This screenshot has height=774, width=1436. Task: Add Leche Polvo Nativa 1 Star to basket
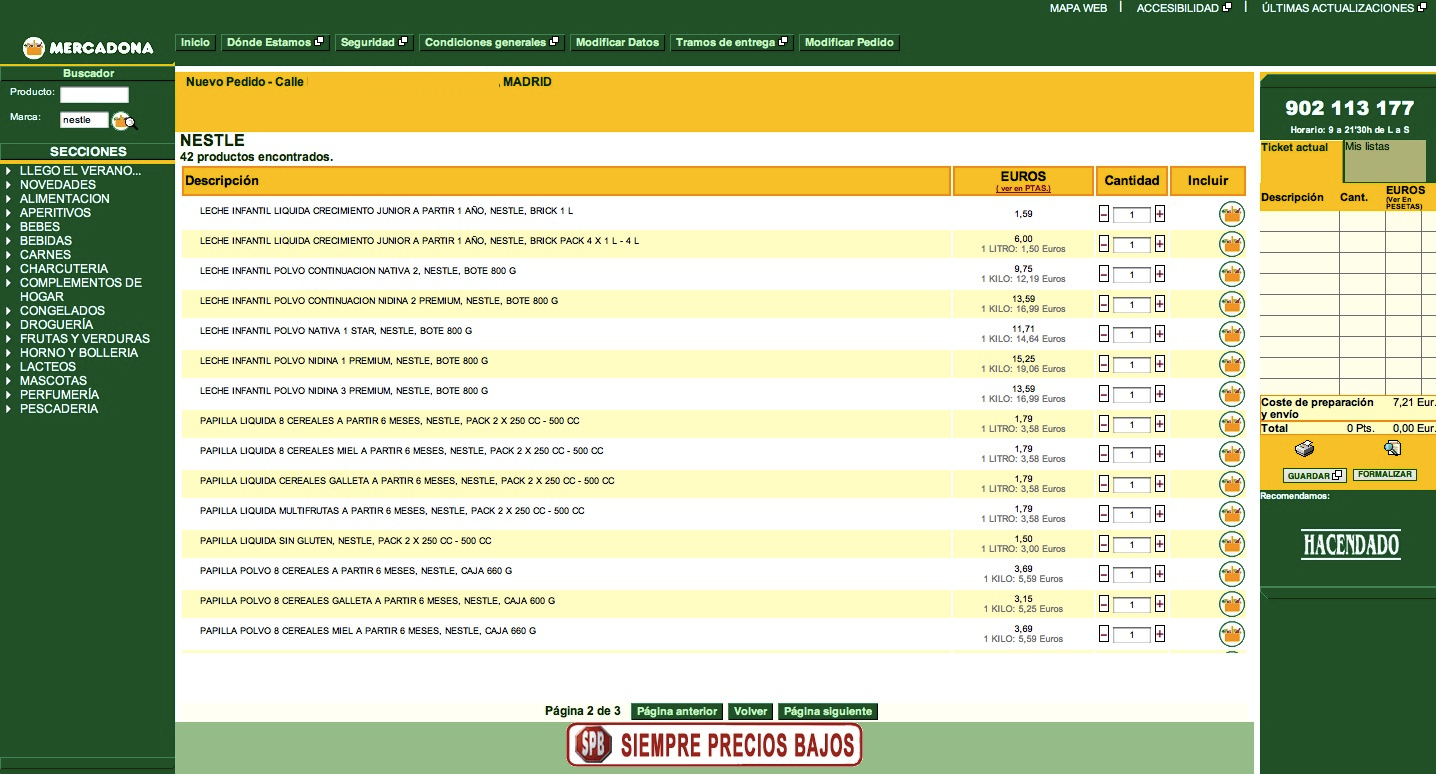pyautogui.click(x=1232, y=334)
